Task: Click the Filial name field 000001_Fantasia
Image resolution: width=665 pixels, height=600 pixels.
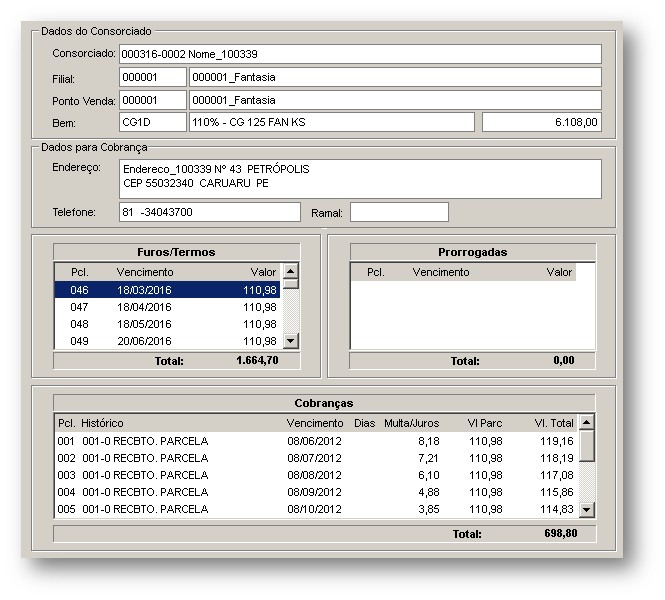Action: tap(395, 77)
